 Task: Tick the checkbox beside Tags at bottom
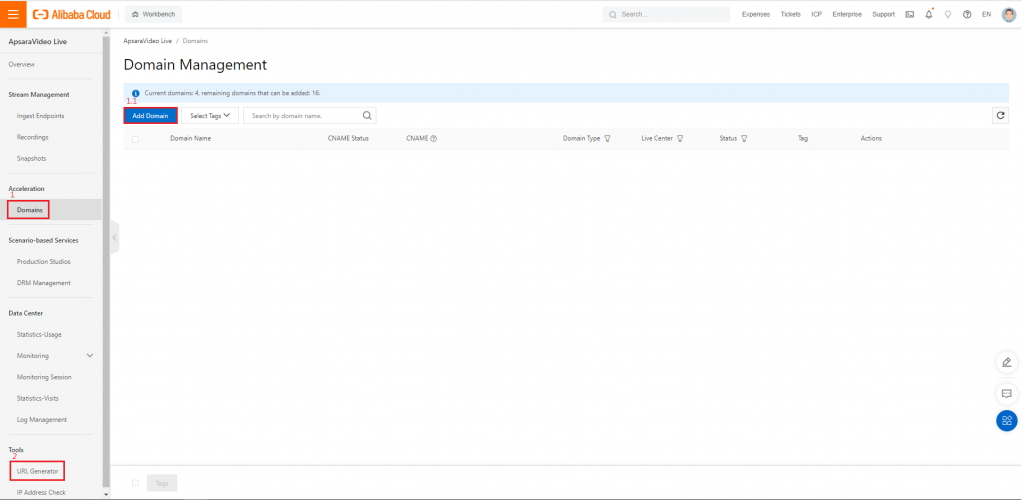[x=135, y=483]
